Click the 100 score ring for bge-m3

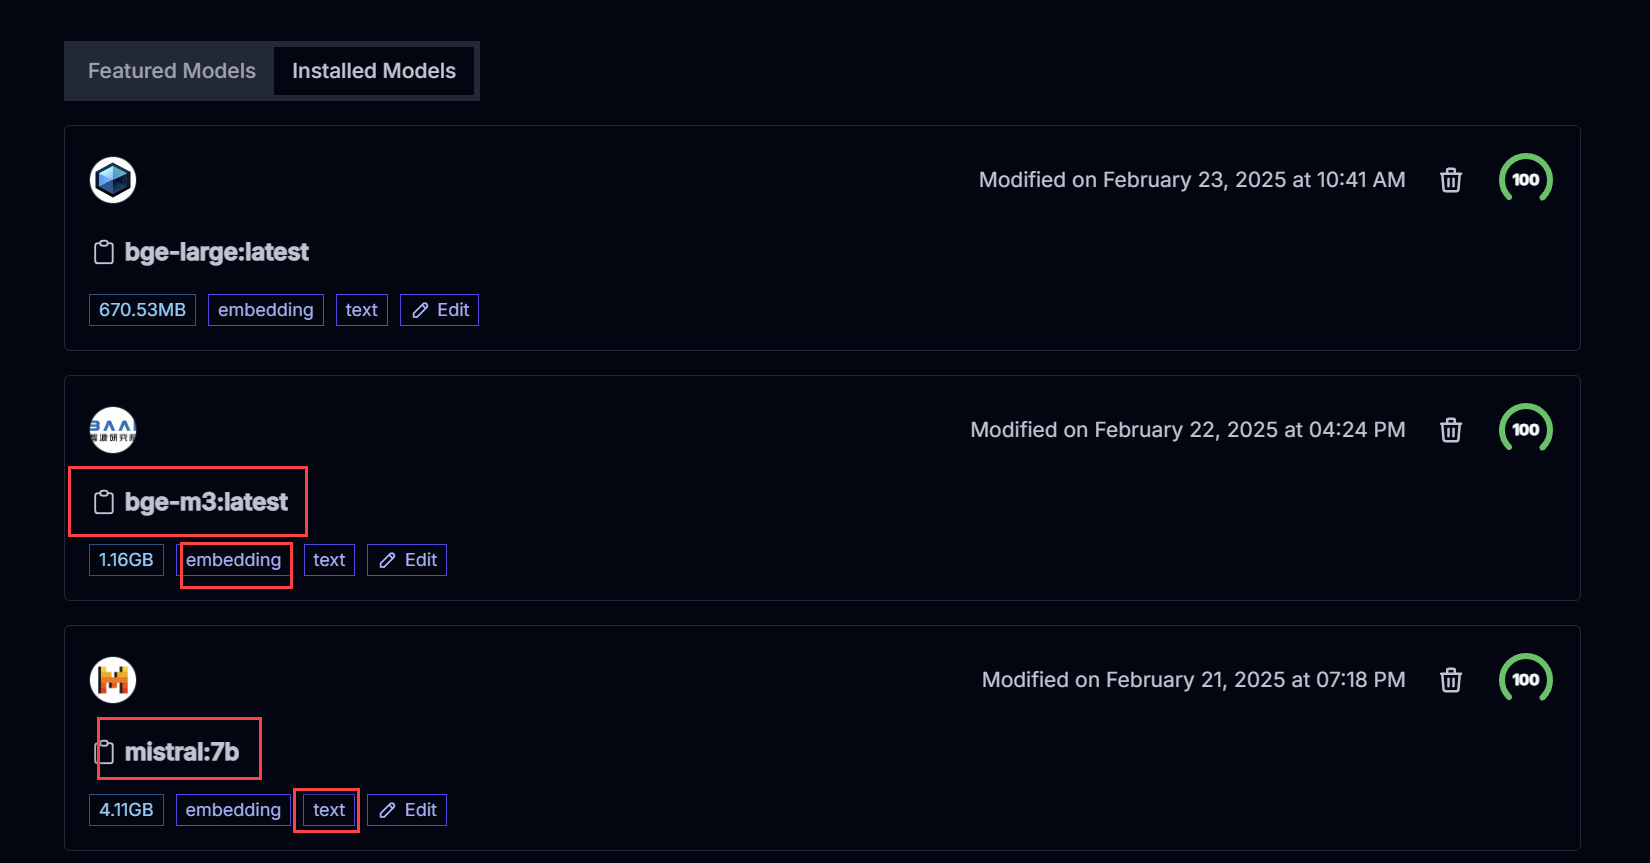tap(1525, 430)
